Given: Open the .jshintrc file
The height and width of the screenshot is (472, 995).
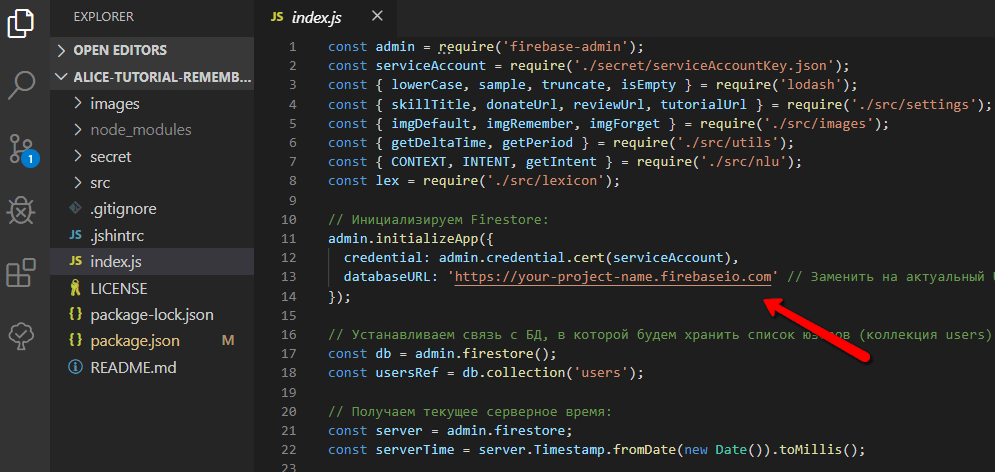Looking at the screenshot, I should 151,235.
